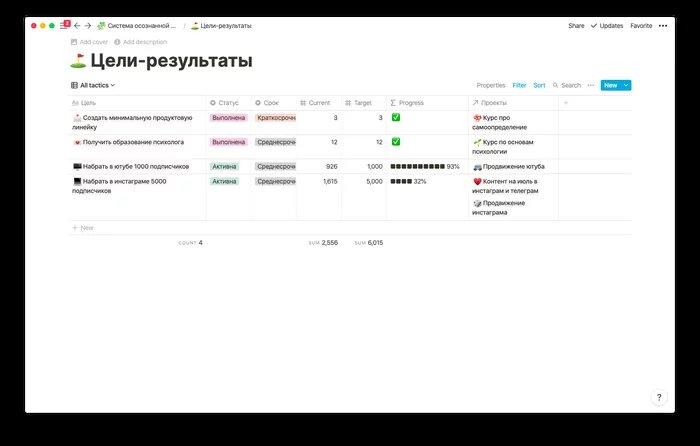The image size is (700, 446).
Task: Open row Набрать в ютубе 1000 подписчиков
Action: click(x=131, y=167)
